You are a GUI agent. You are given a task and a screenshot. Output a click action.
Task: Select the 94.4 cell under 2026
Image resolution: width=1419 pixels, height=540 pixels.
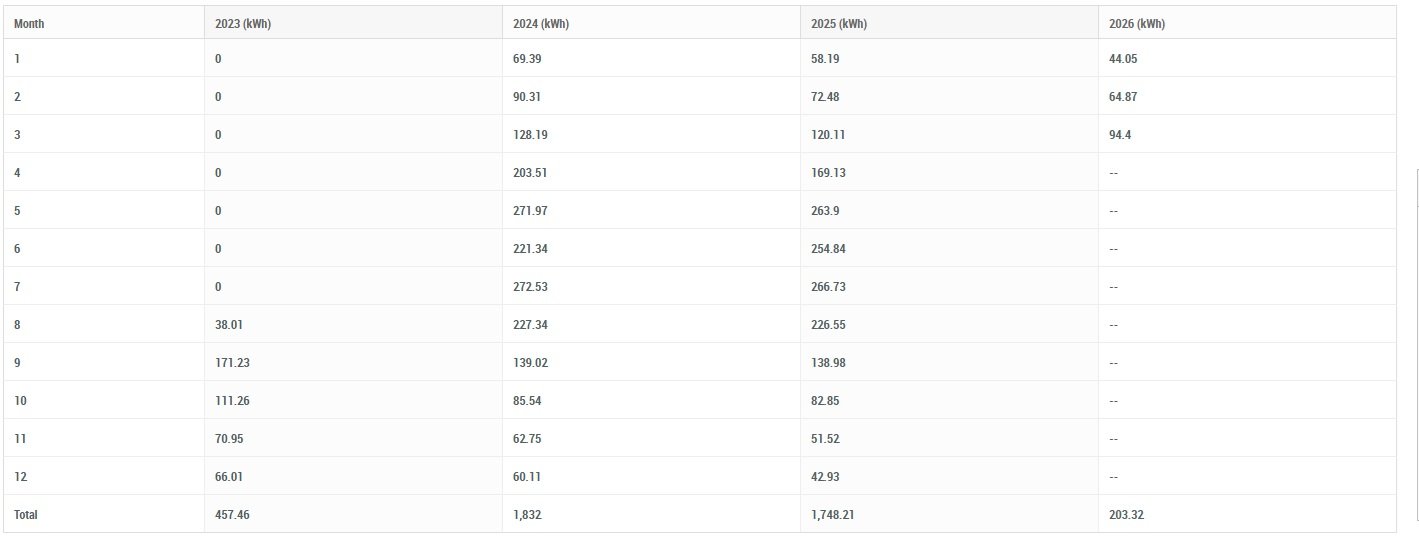click(1120, 135)
